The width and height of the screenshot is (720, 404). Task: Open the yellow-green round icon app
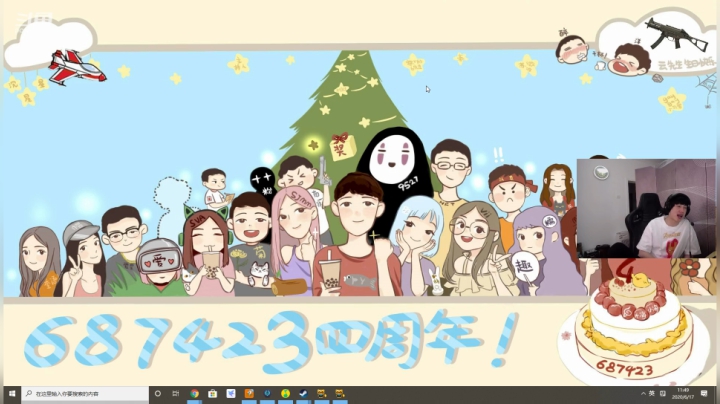coord(285,393)
